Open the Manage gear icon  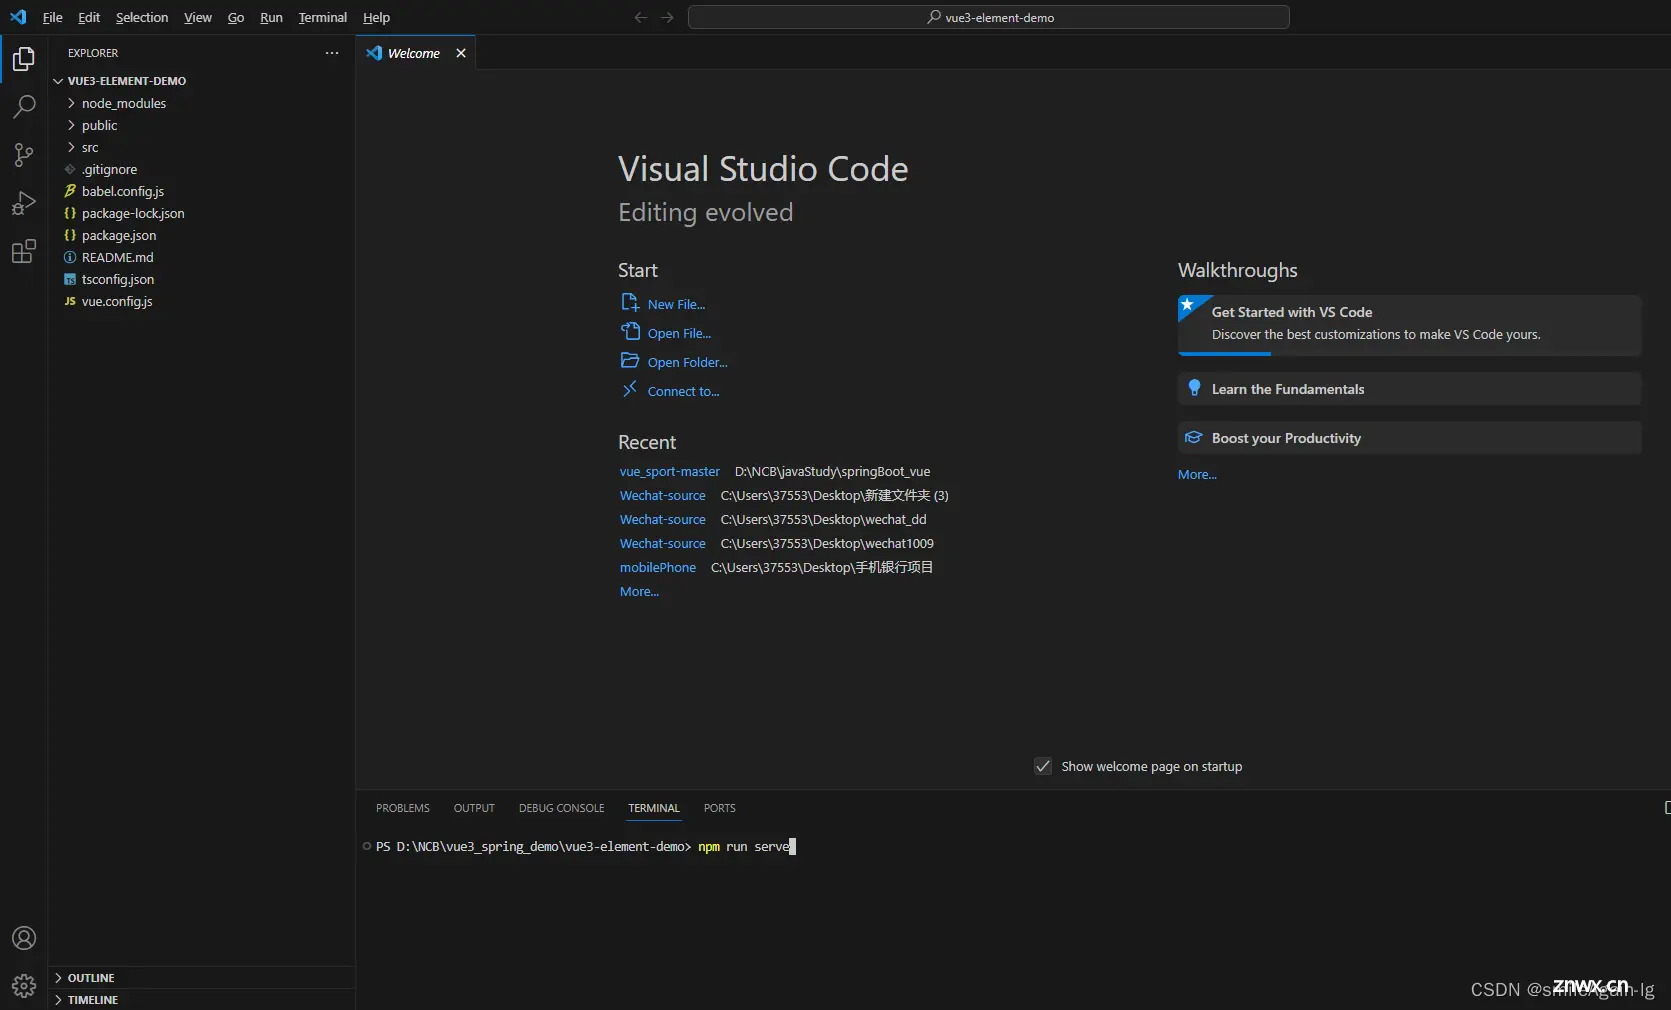(24, 986)
